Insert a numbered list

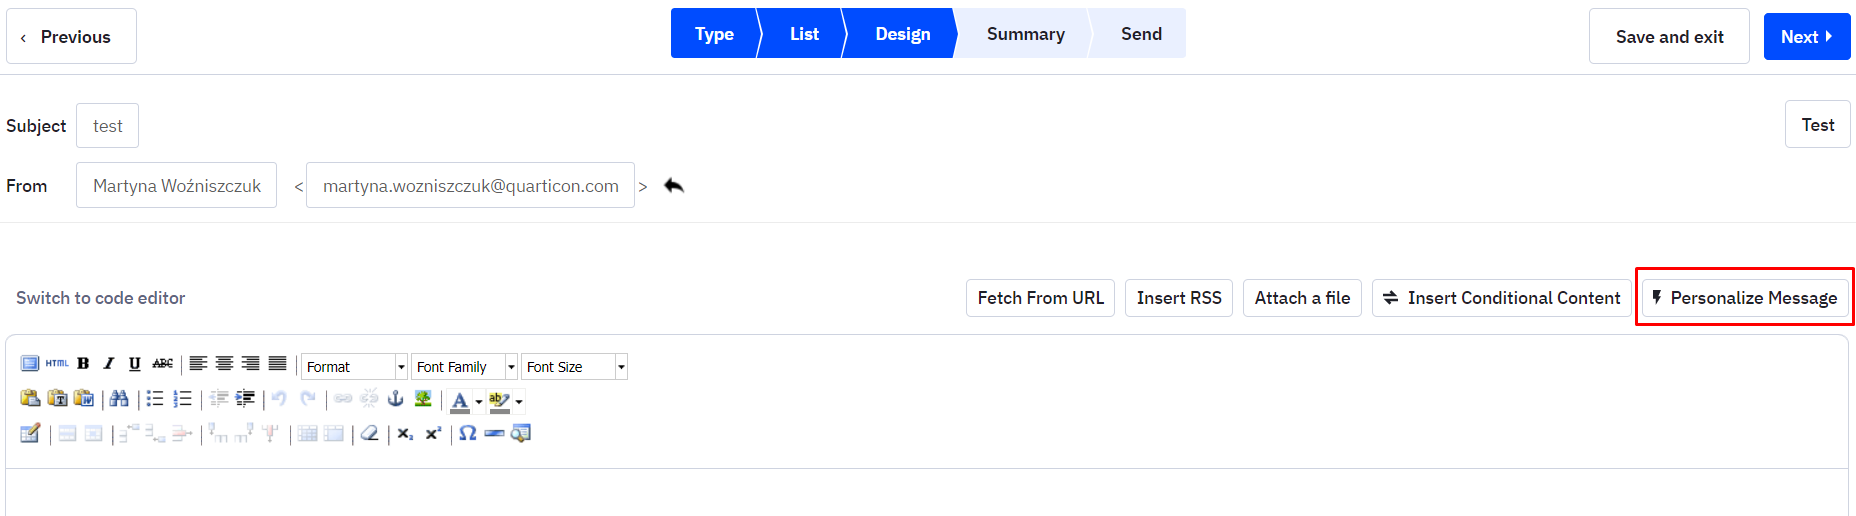[x=182, y=399]
